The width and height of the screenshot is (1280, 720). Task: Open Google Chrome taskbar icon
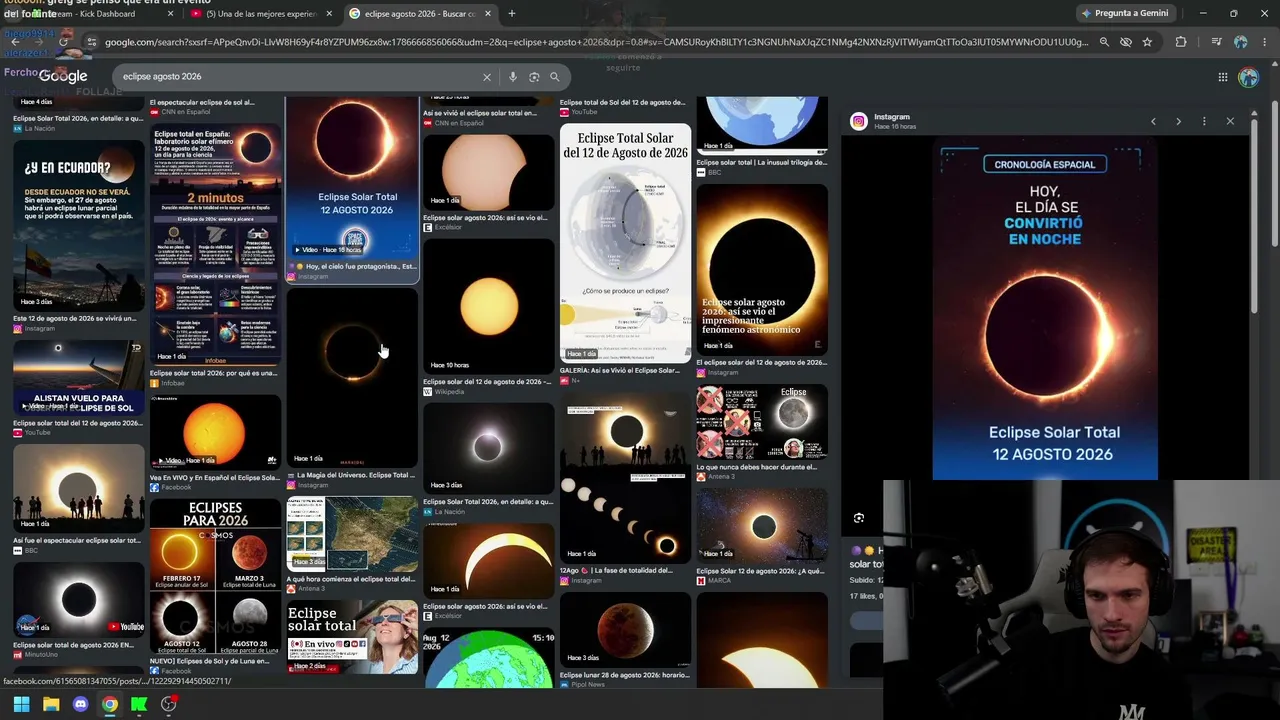pos(110,704)
